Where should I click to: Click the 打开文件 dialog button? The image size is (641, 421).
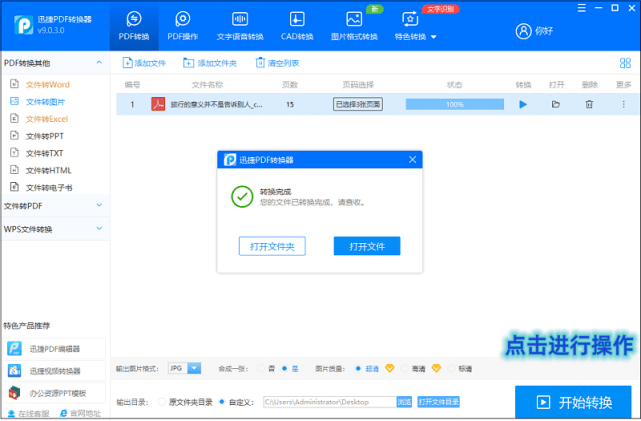(367, 246)
